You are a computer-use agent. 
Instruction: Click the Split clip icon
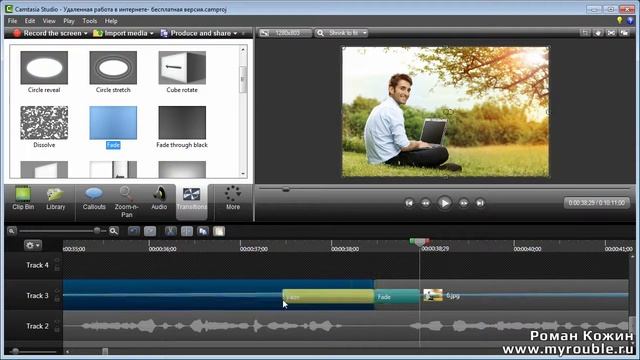(187, 231)
